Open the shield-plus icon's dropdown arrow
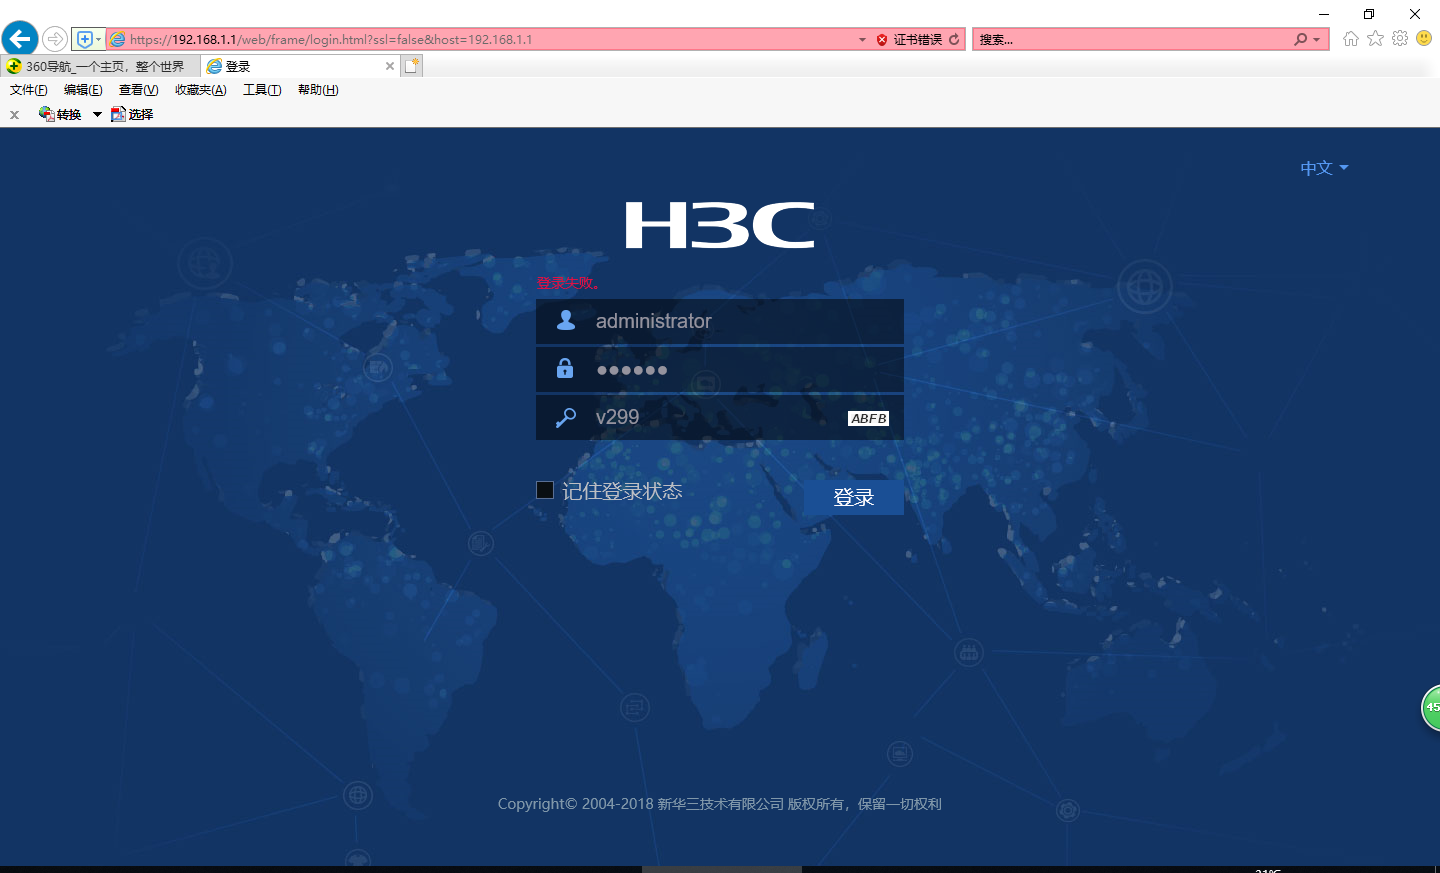Viewport: 1440px width, 873px height. coord(98,39)
